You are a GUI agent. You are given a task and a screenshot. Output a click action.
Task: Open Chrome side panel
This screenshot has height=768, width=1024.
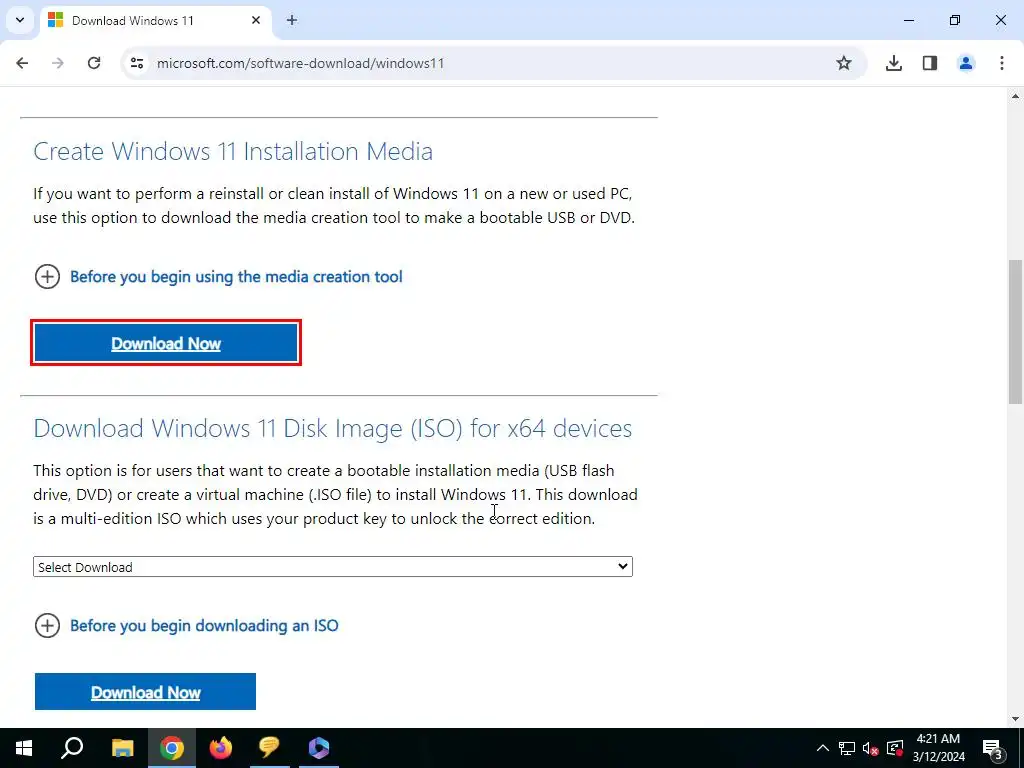pyautogui.click(x=930, y=63)
